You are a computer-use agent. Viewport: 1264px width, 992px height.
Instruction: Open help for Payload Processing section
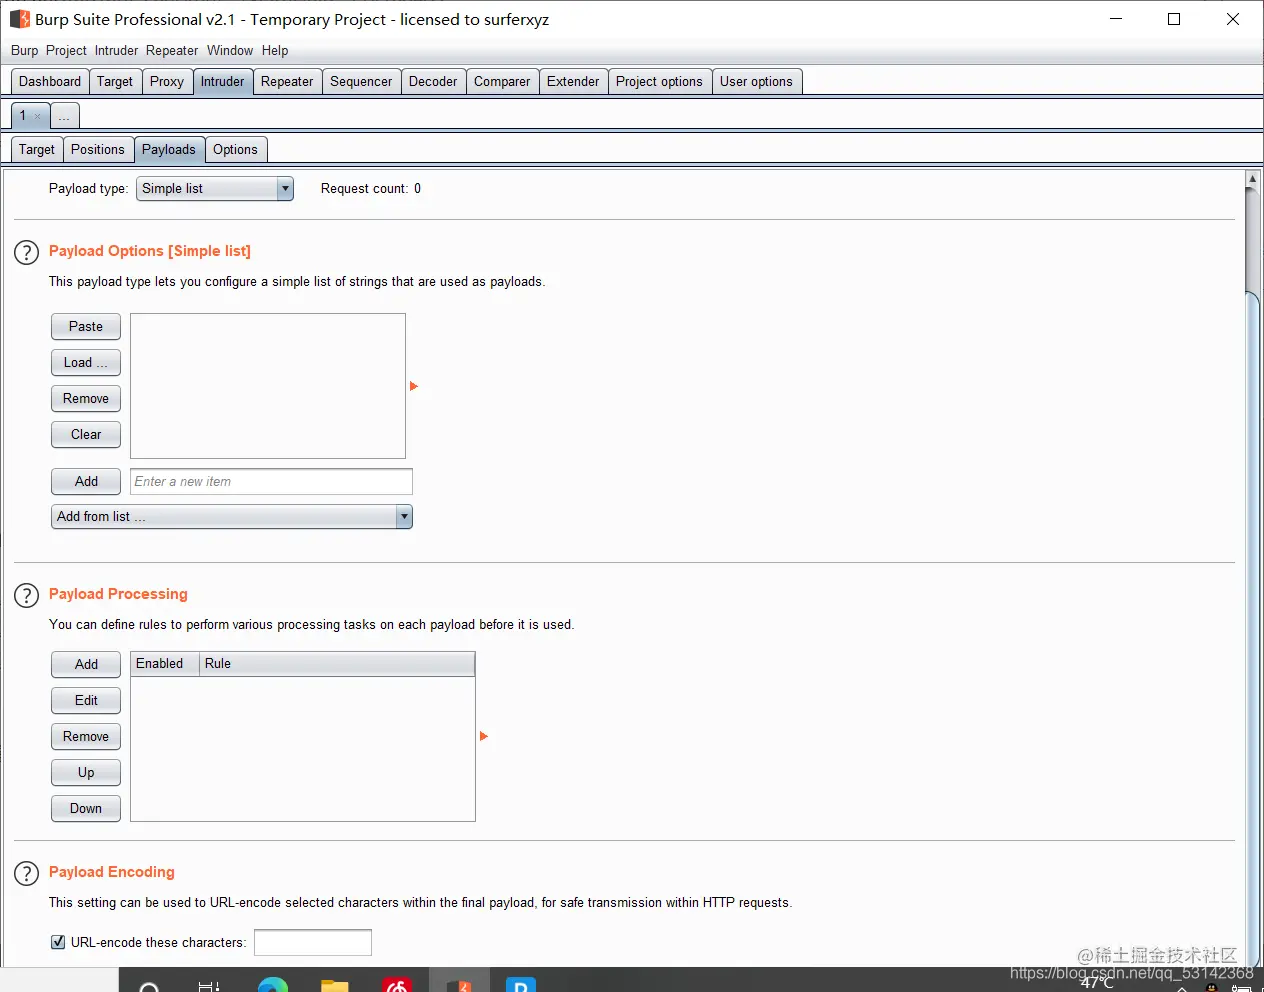point(26,595)
